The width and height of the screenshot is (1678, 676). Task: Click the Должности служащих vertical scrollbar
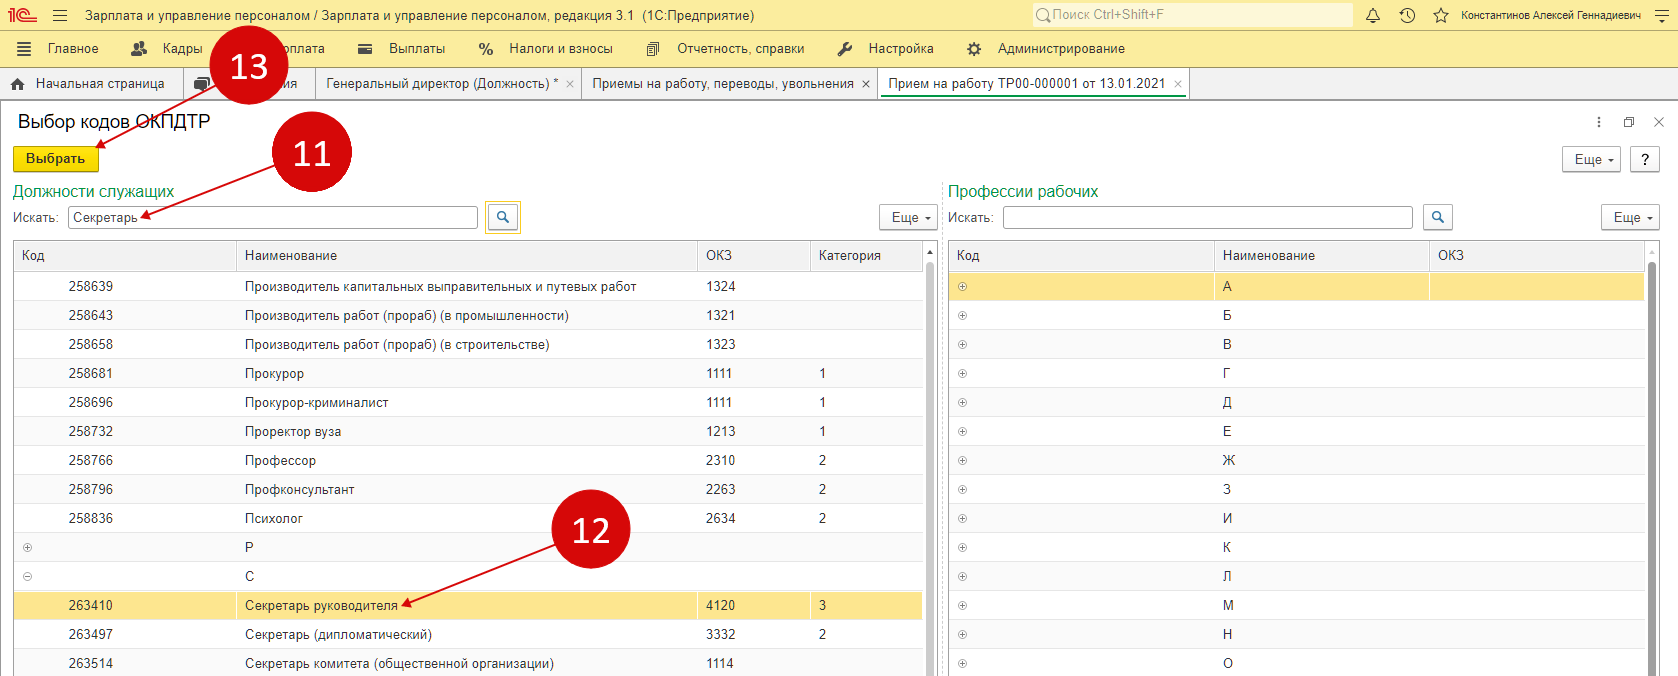(x=930, y=468)
